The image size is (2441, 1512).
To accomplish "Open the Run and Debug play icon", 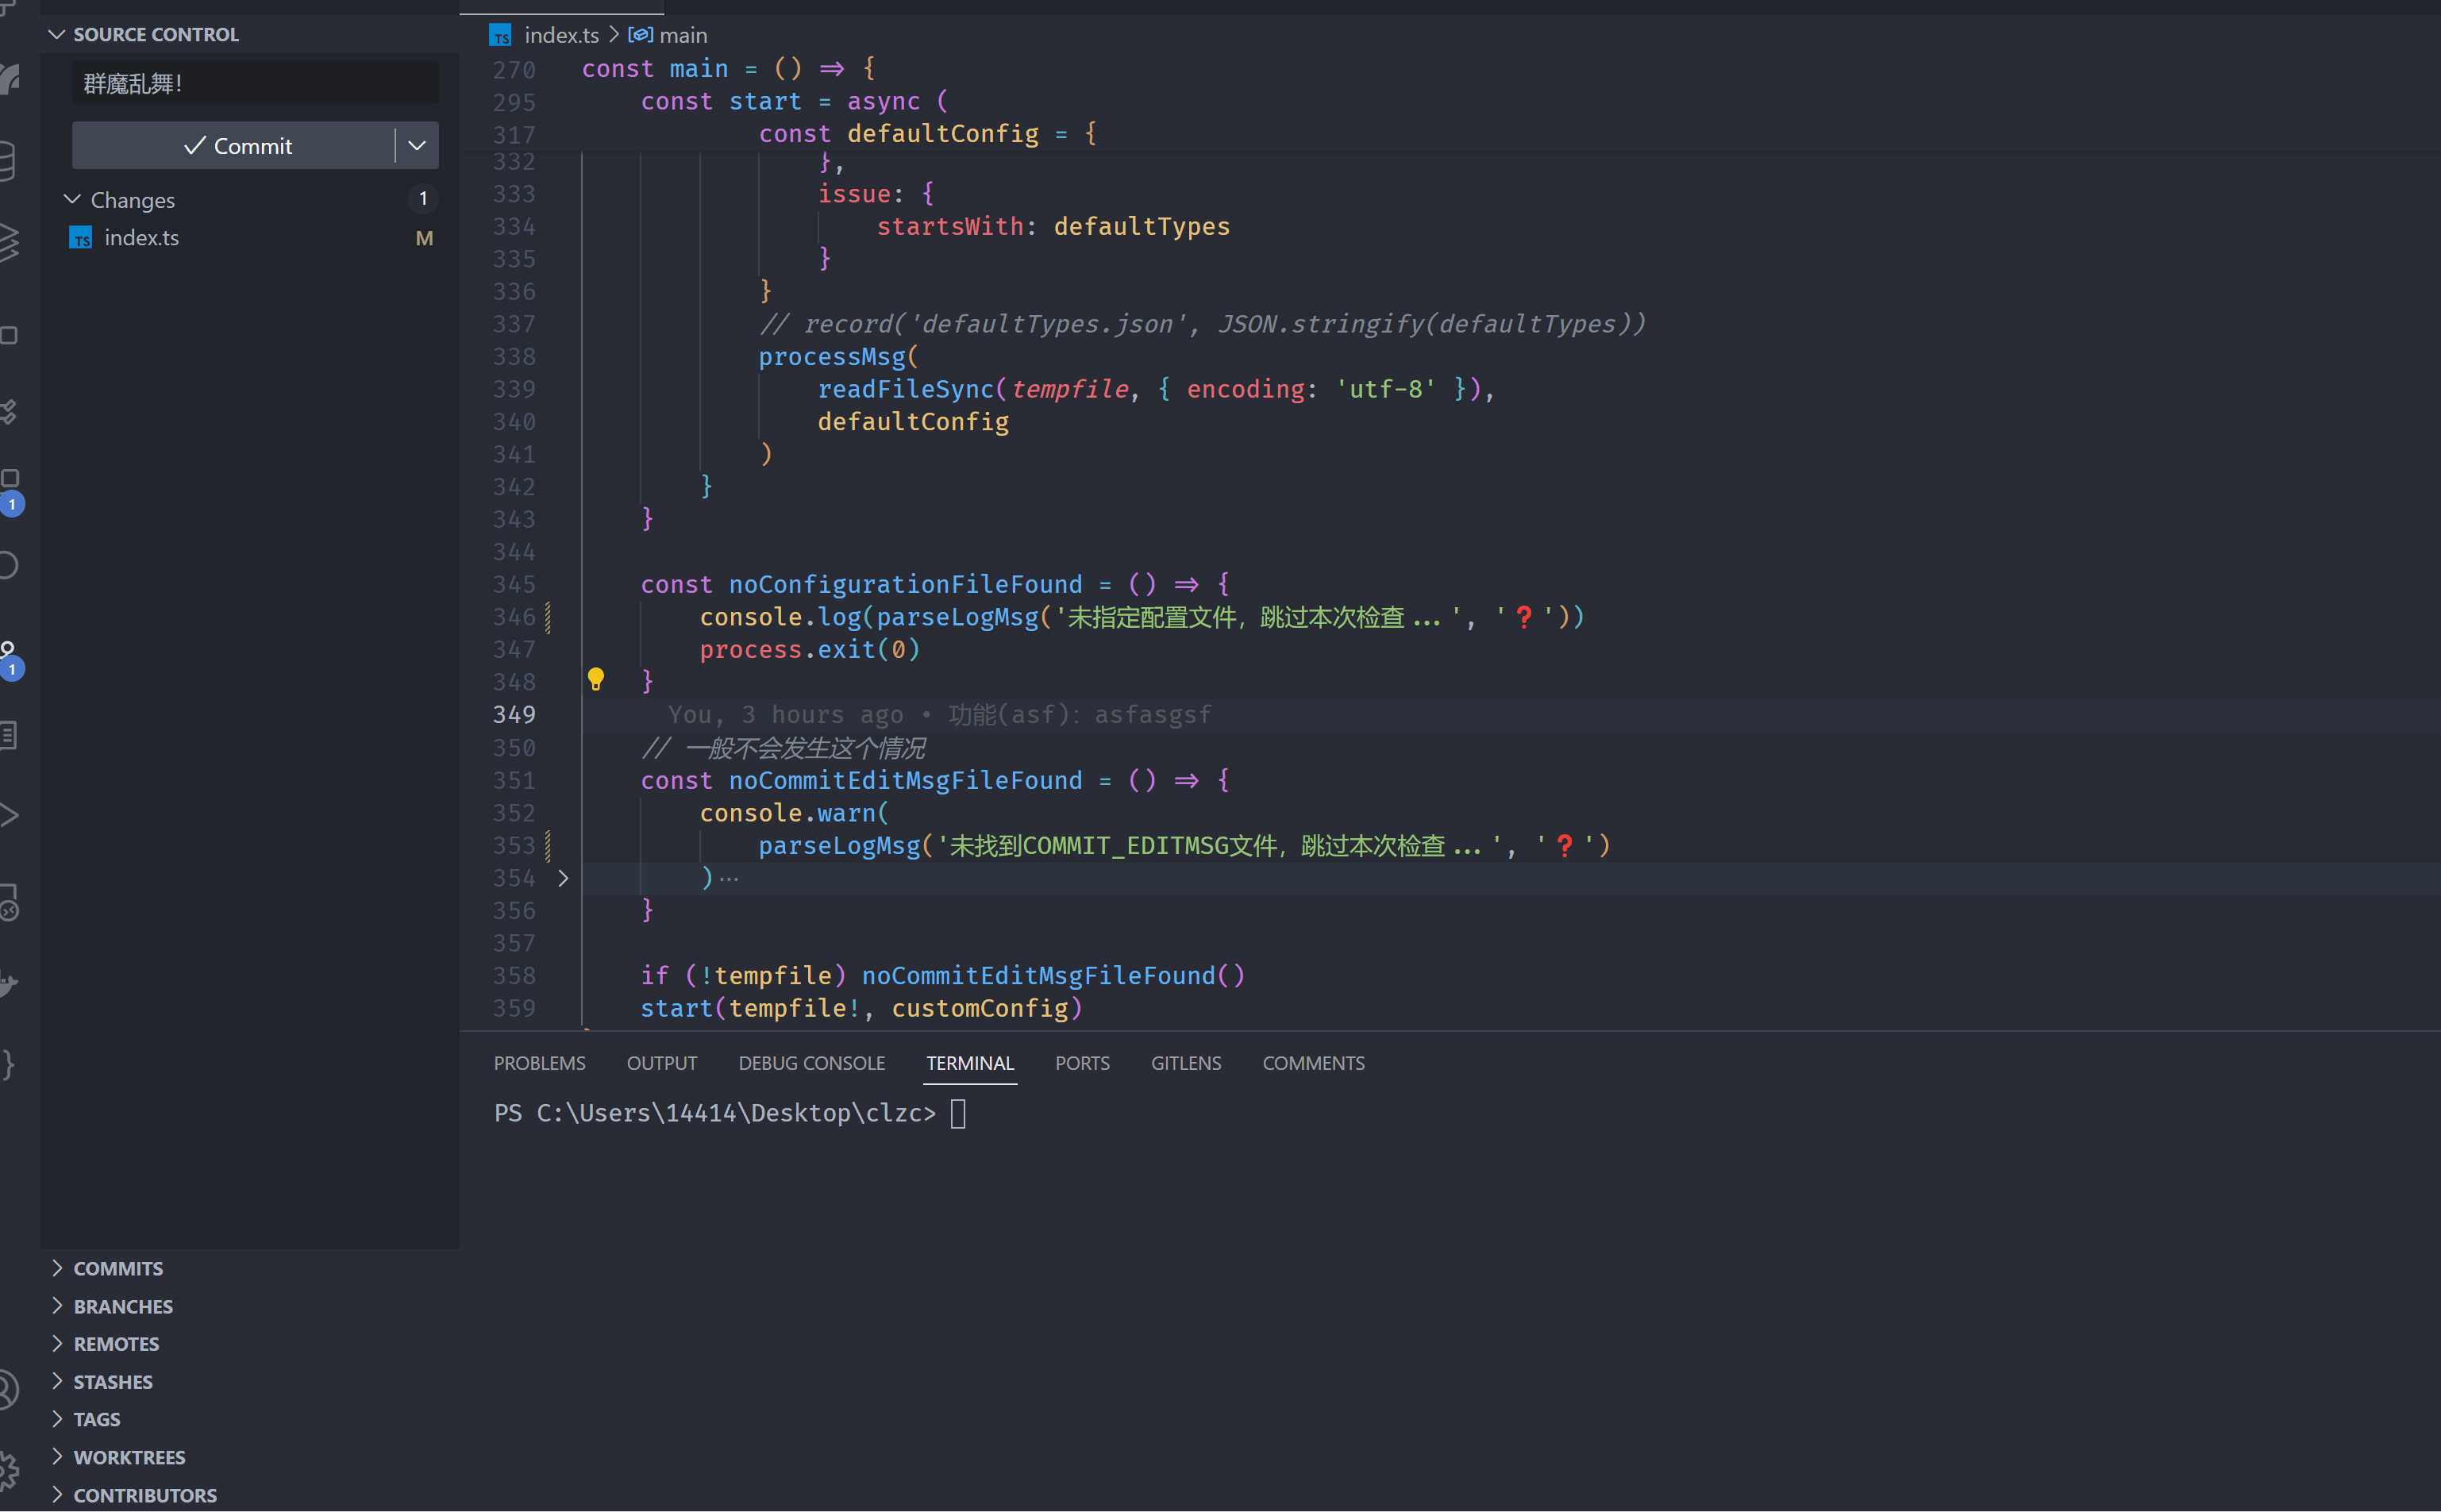I will click(x=9, y=815).
